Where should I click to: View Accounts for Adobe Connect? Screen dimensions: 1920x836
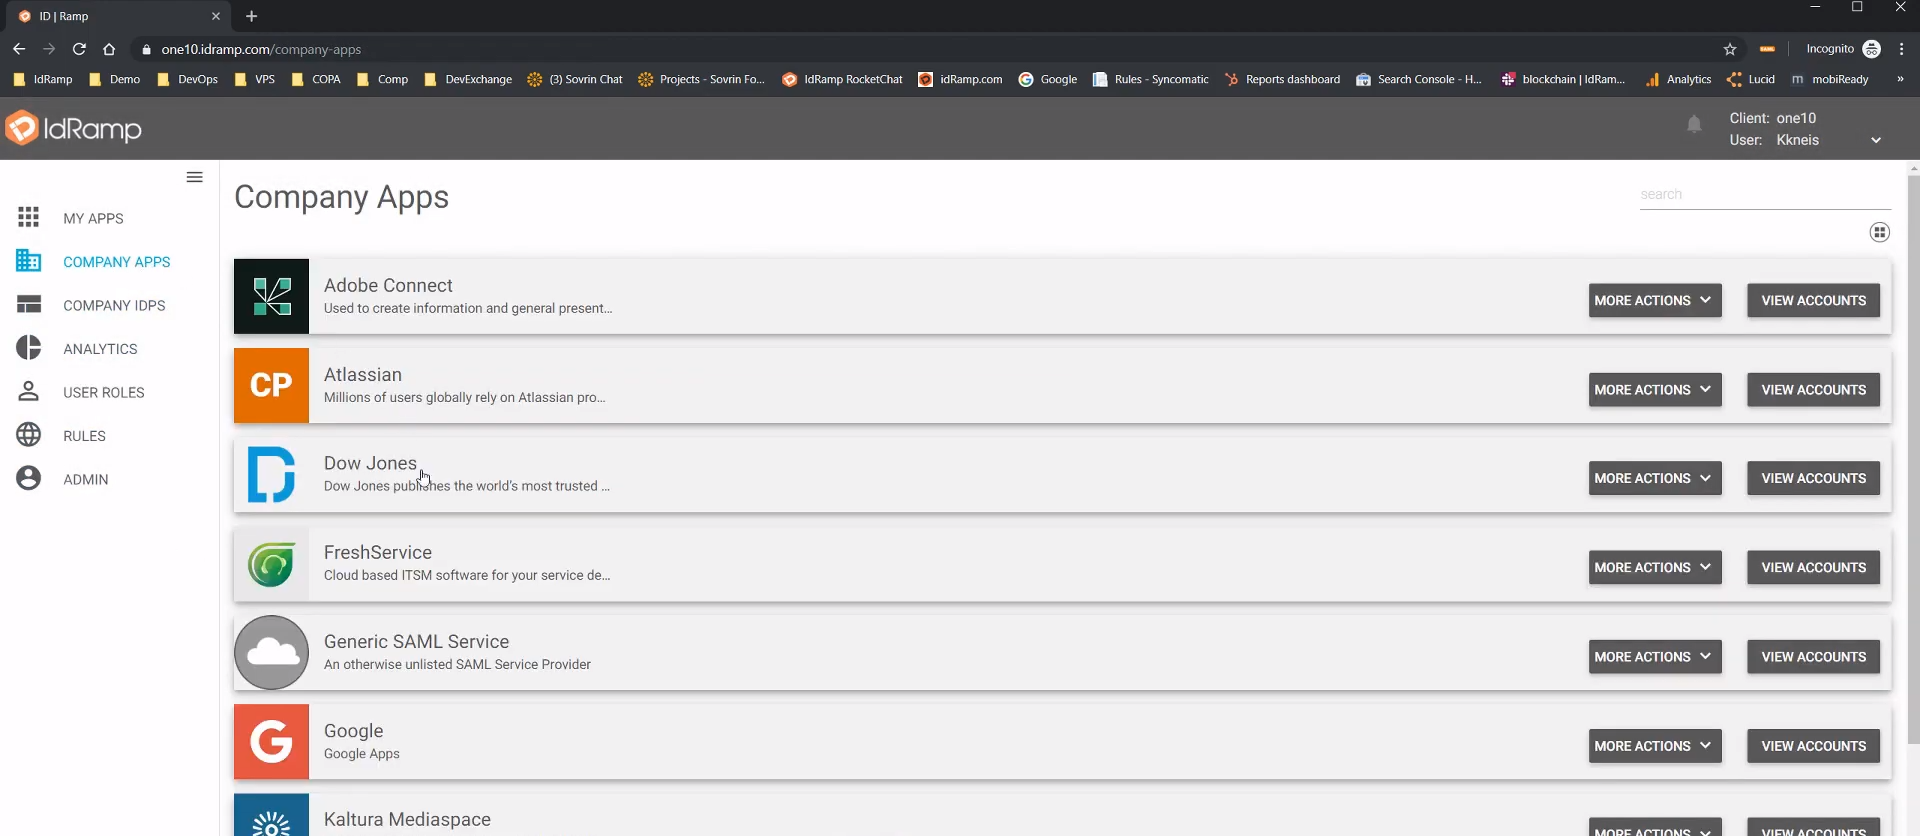click(1813, 300)
